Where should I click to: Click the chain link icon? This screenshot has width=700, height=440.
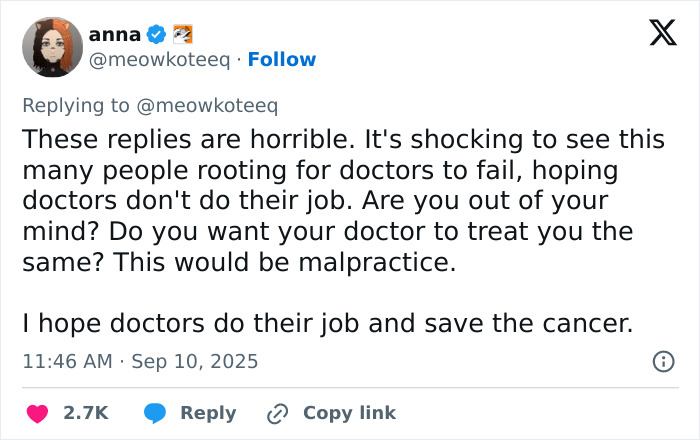click(x=278, y=413)
